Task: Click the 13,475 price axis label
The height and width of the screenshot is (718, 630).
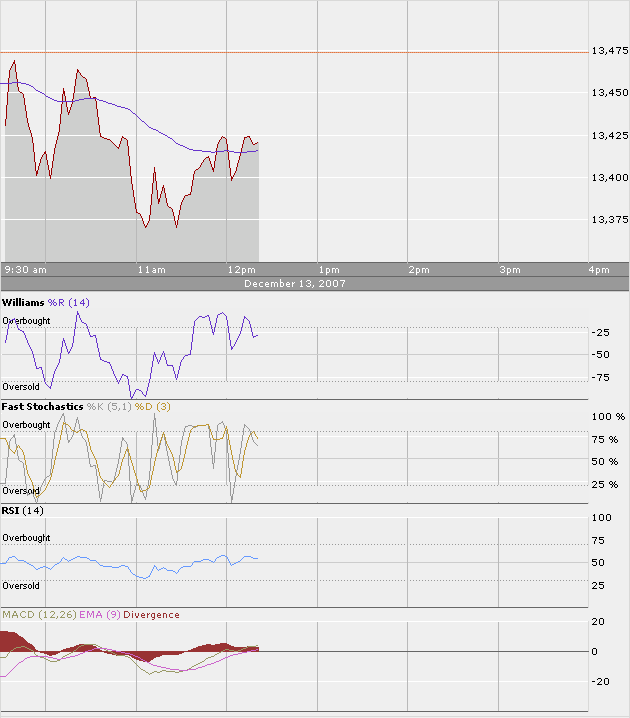Action: point(610,51)
